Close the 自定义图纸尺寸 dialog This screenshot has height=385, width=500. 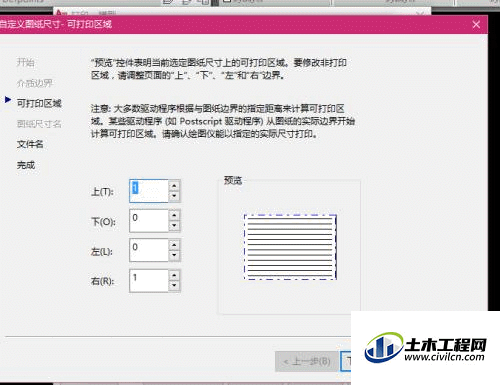click(476, 24)
